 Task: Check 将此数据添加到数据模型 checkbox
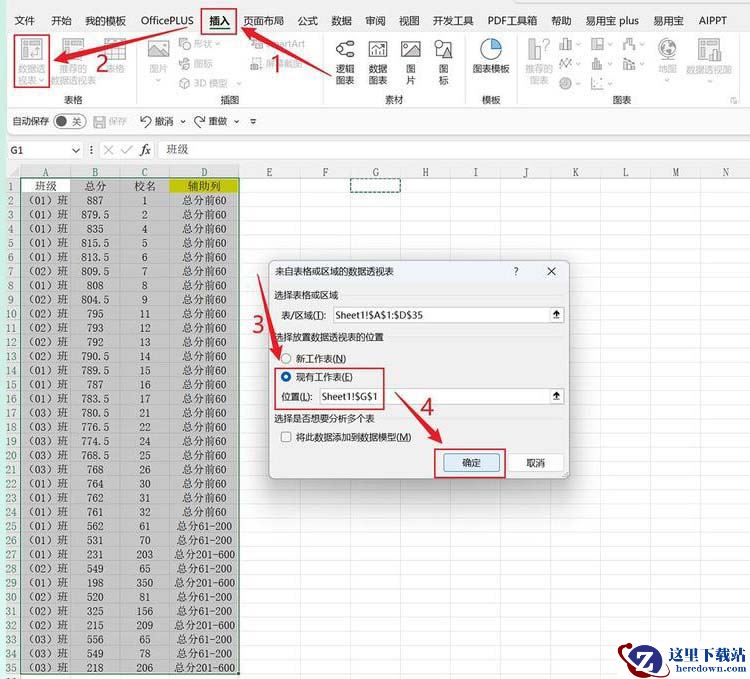(286, 437)
